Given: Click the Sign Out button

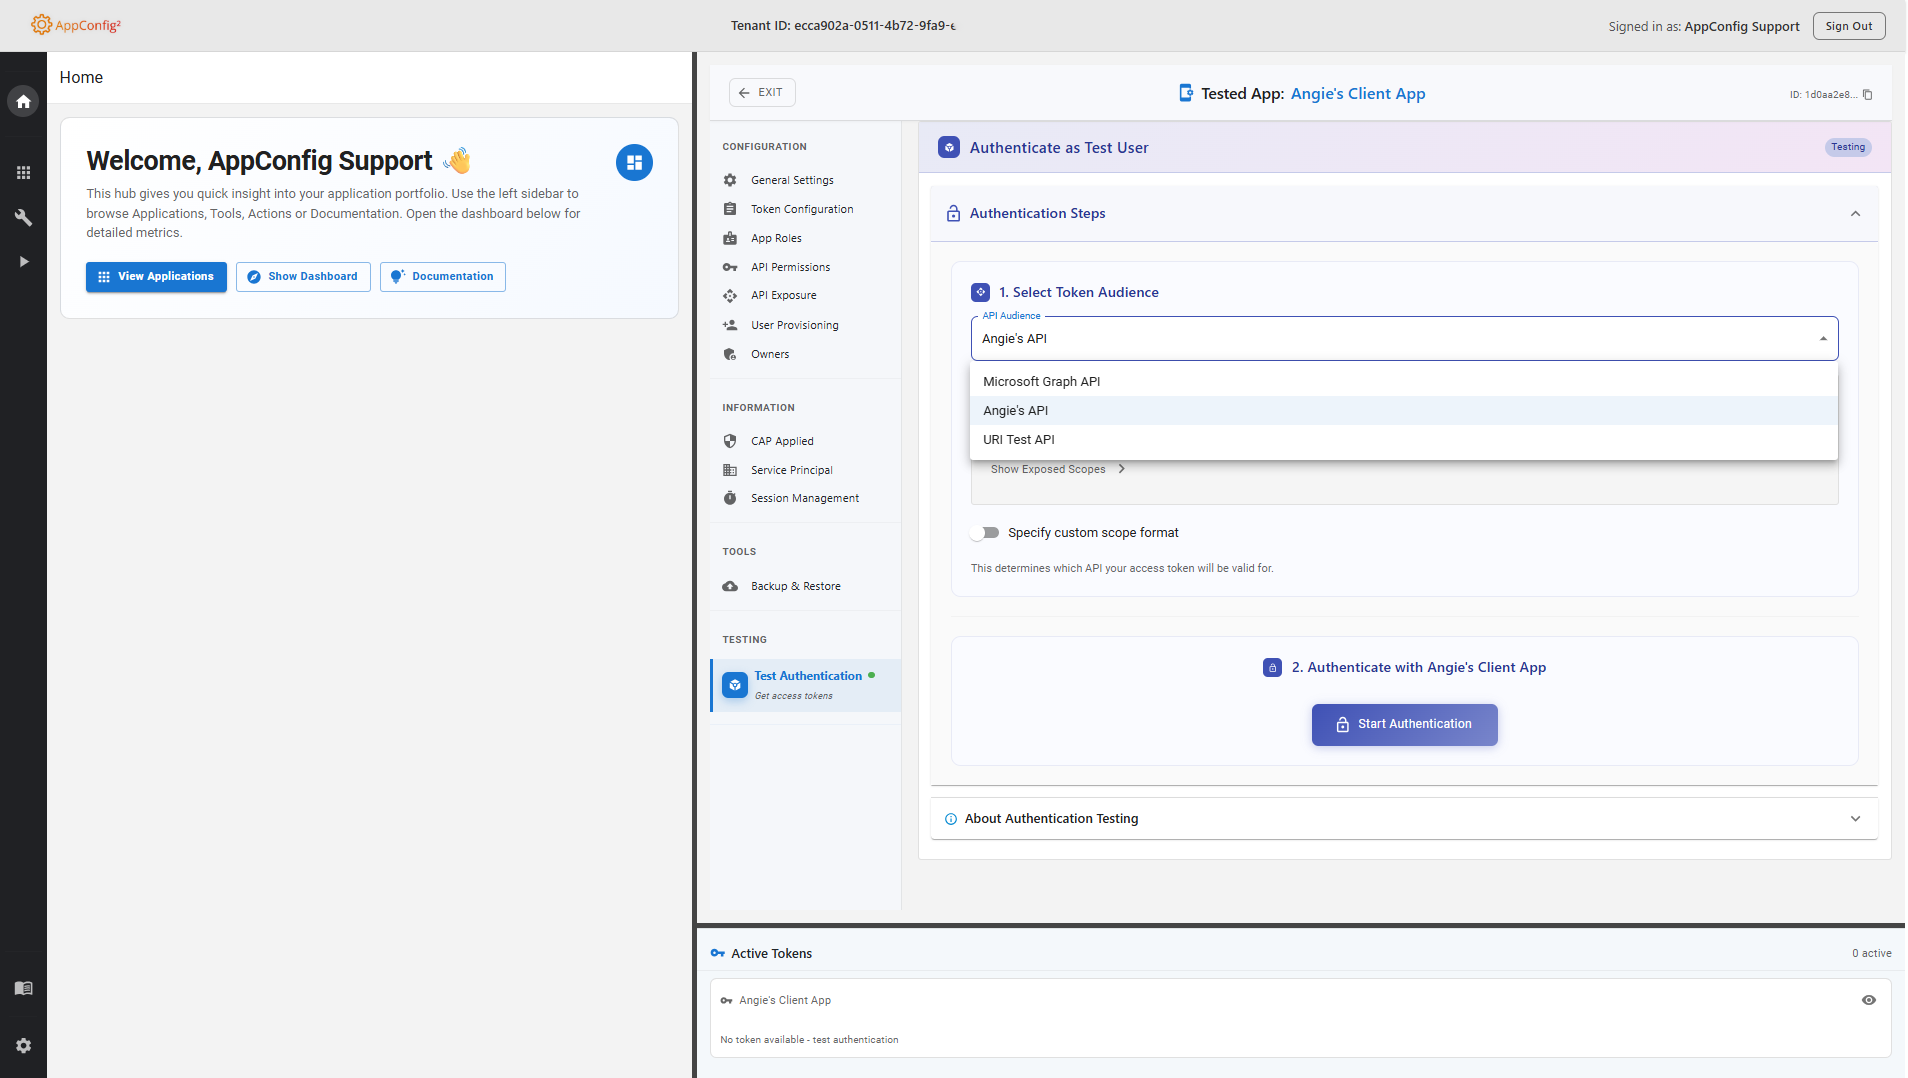Looking at the screenshot, I should (x=1848, y=26).
